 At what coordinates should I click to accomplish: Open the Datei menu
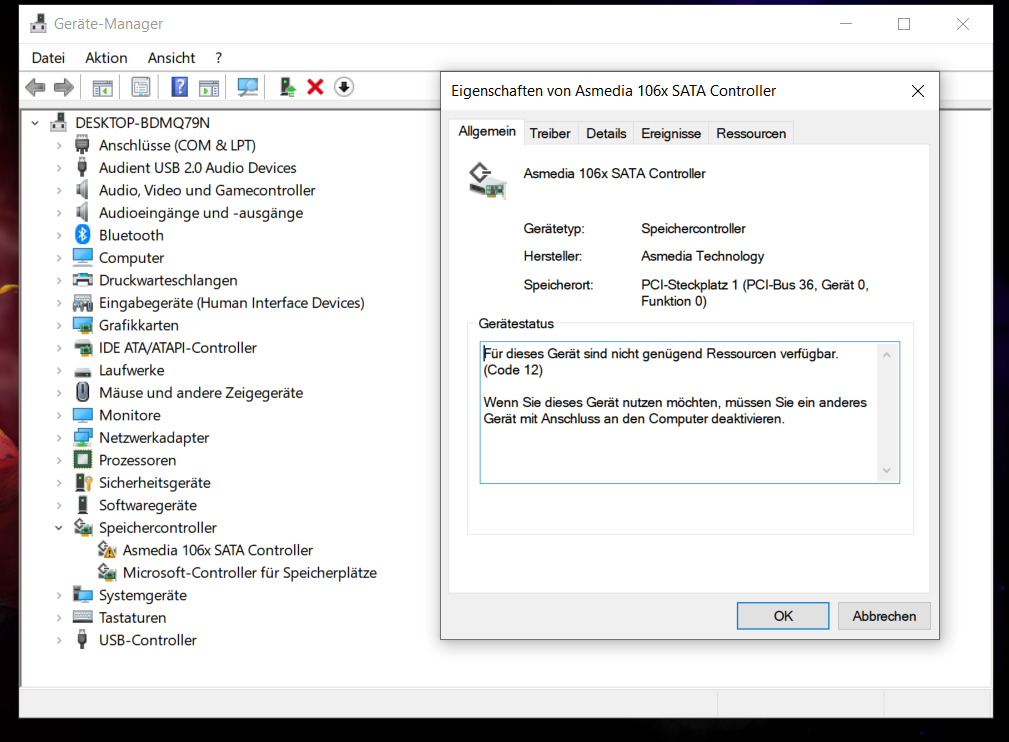[x=48, y=58]
